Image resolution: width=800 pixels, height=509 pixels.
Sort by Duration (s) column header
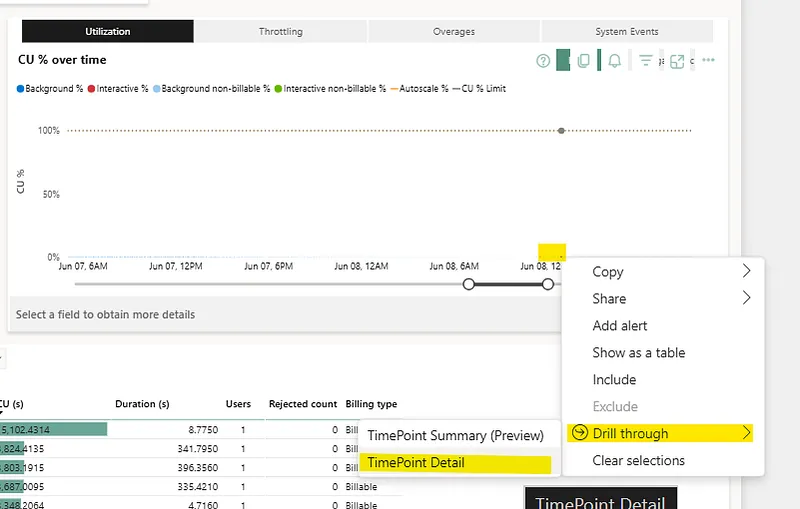tap(142, 404)
